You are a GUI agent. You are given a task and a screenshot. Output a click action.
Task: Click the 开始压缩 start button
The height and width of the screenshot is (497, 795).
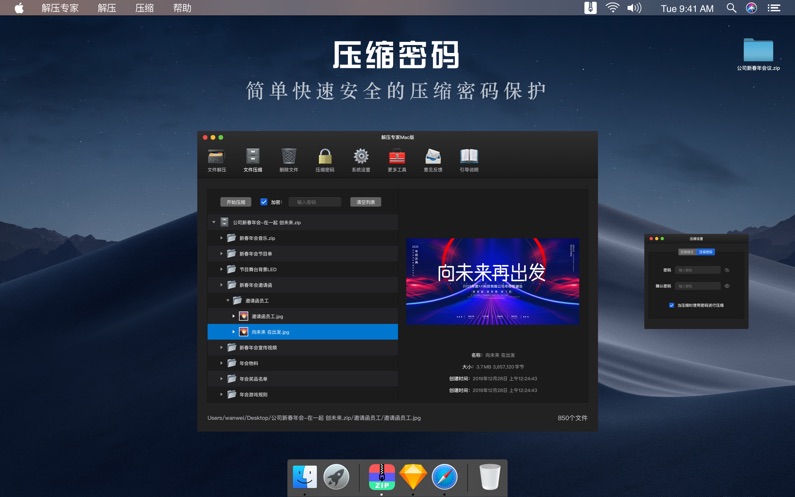pos(236,202)
